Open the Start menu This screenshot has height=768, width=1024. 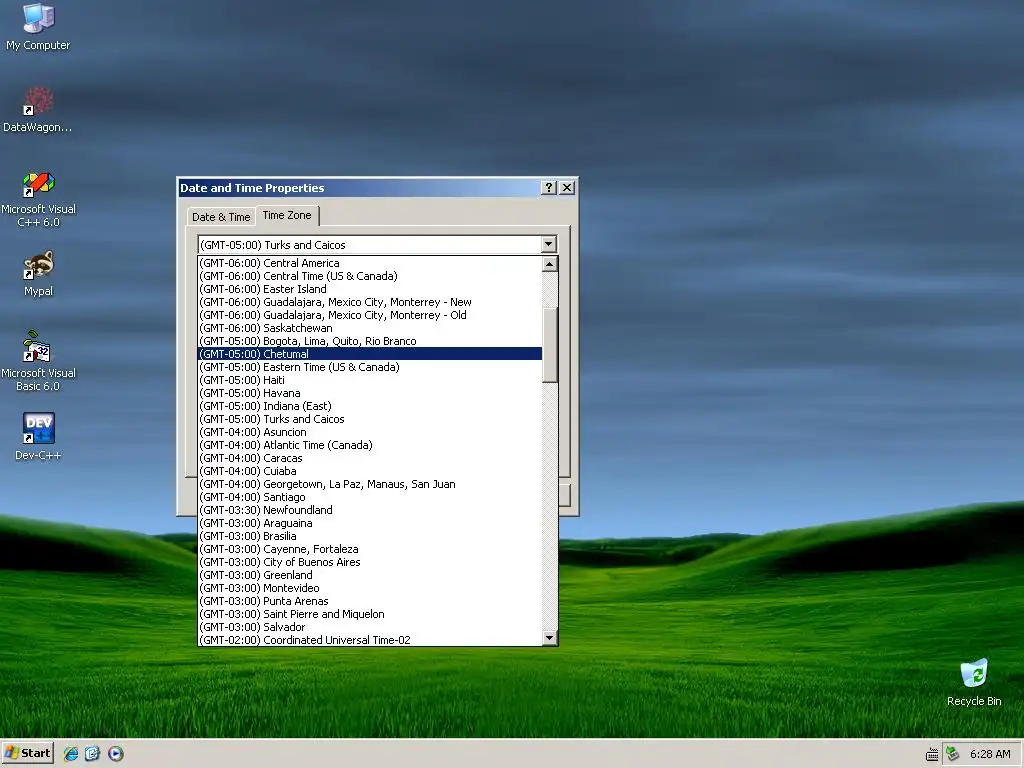click(x=27, y=754)
